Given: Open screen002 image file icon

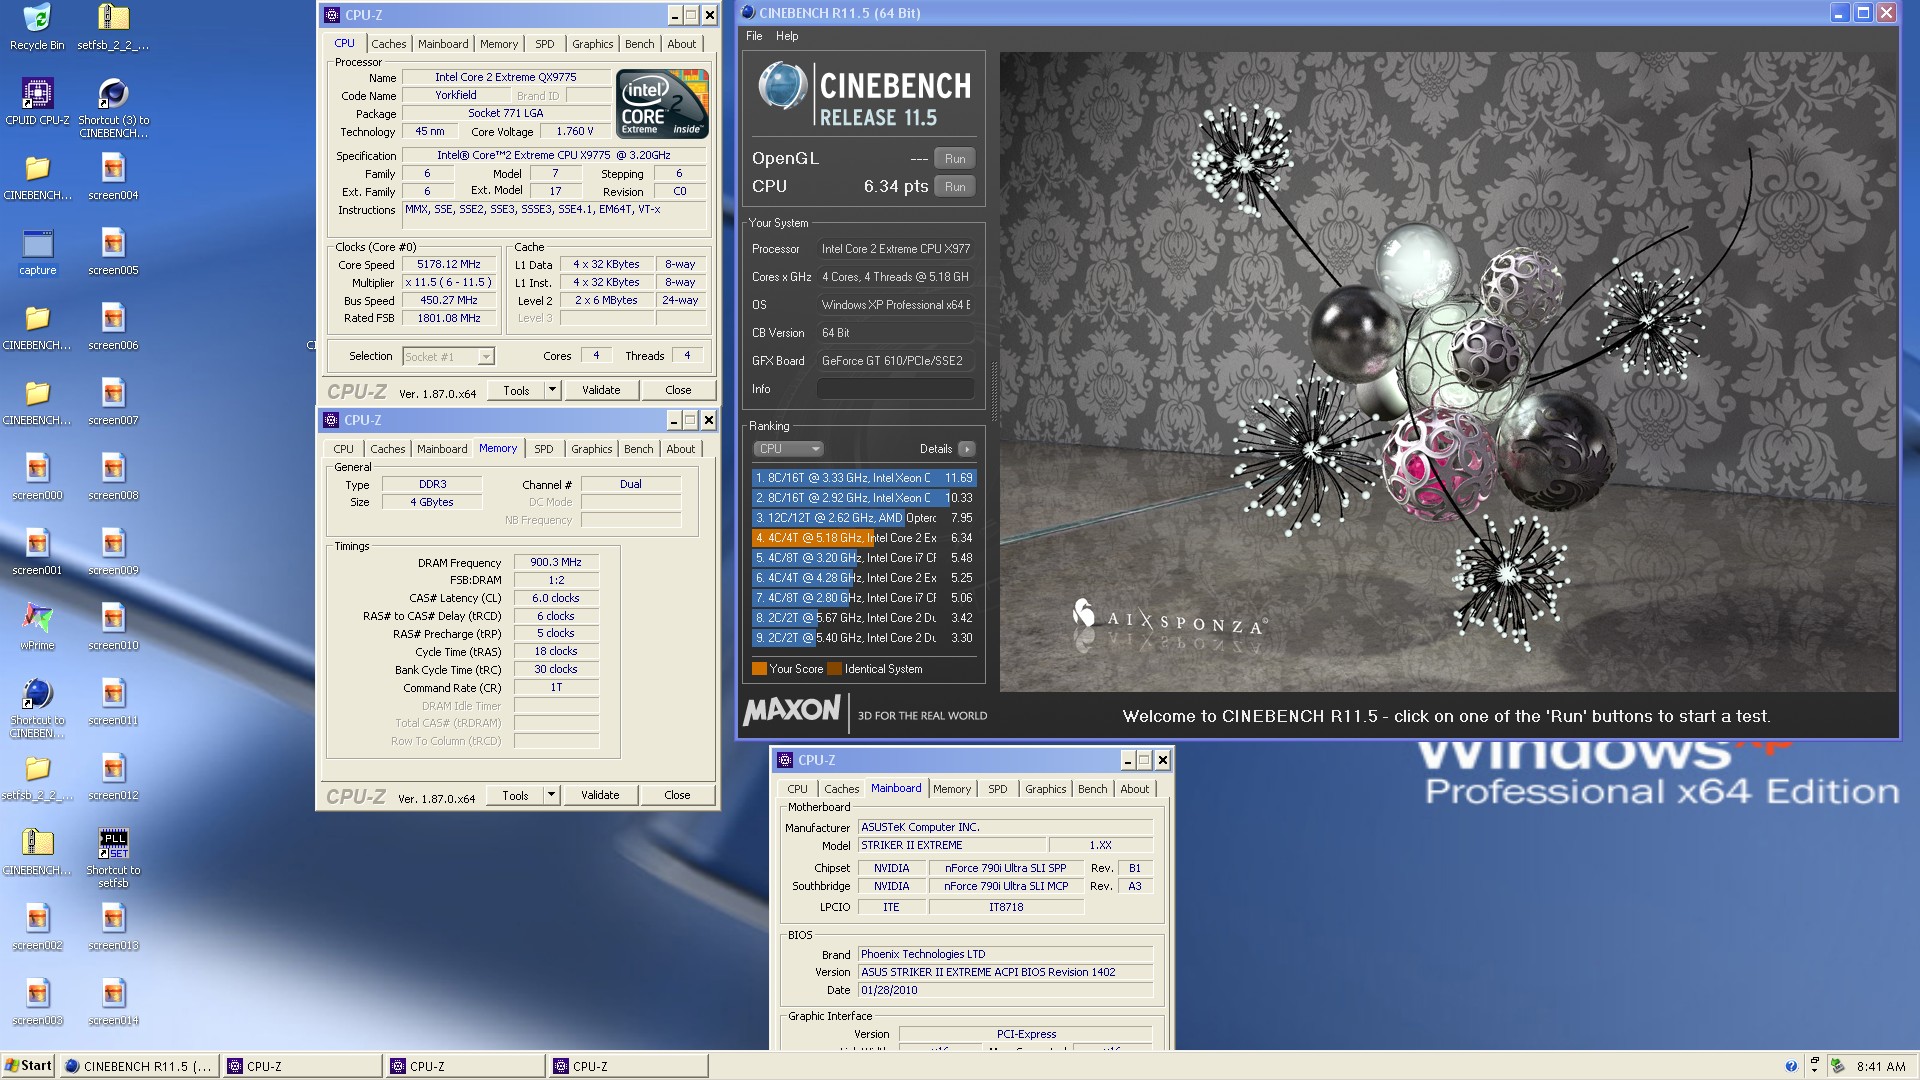Looking at the screenshot, I should [x=37, y=927].
